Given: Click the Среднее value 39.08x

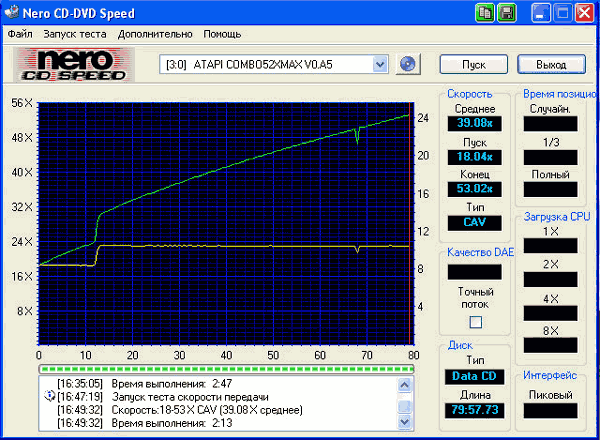Looking at the screenshot, I should point(474,123).
